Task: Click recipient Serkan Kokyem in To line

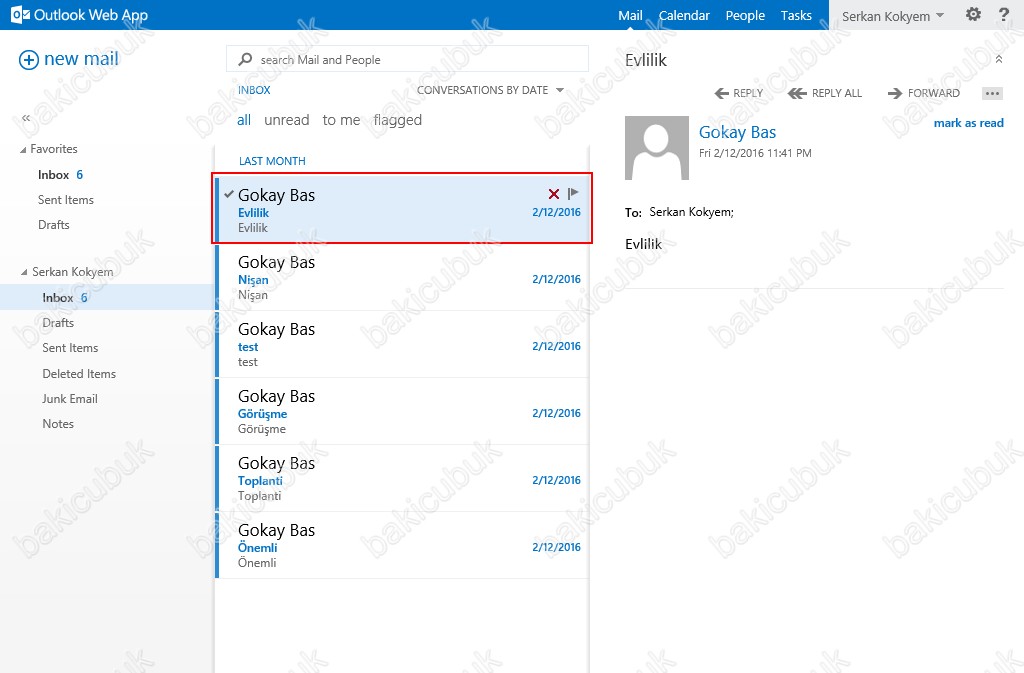Action: (692, 211)
